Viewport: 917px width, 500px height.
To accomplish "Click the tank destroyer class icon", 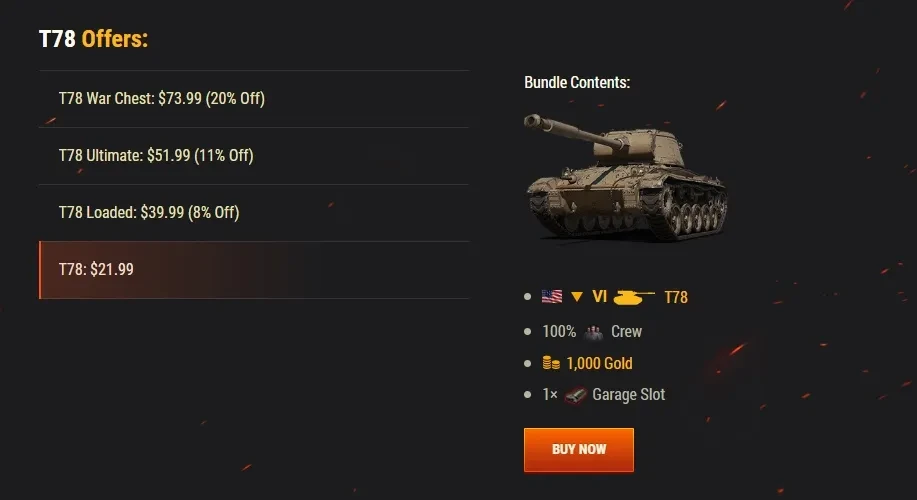I will coord(634,297).
